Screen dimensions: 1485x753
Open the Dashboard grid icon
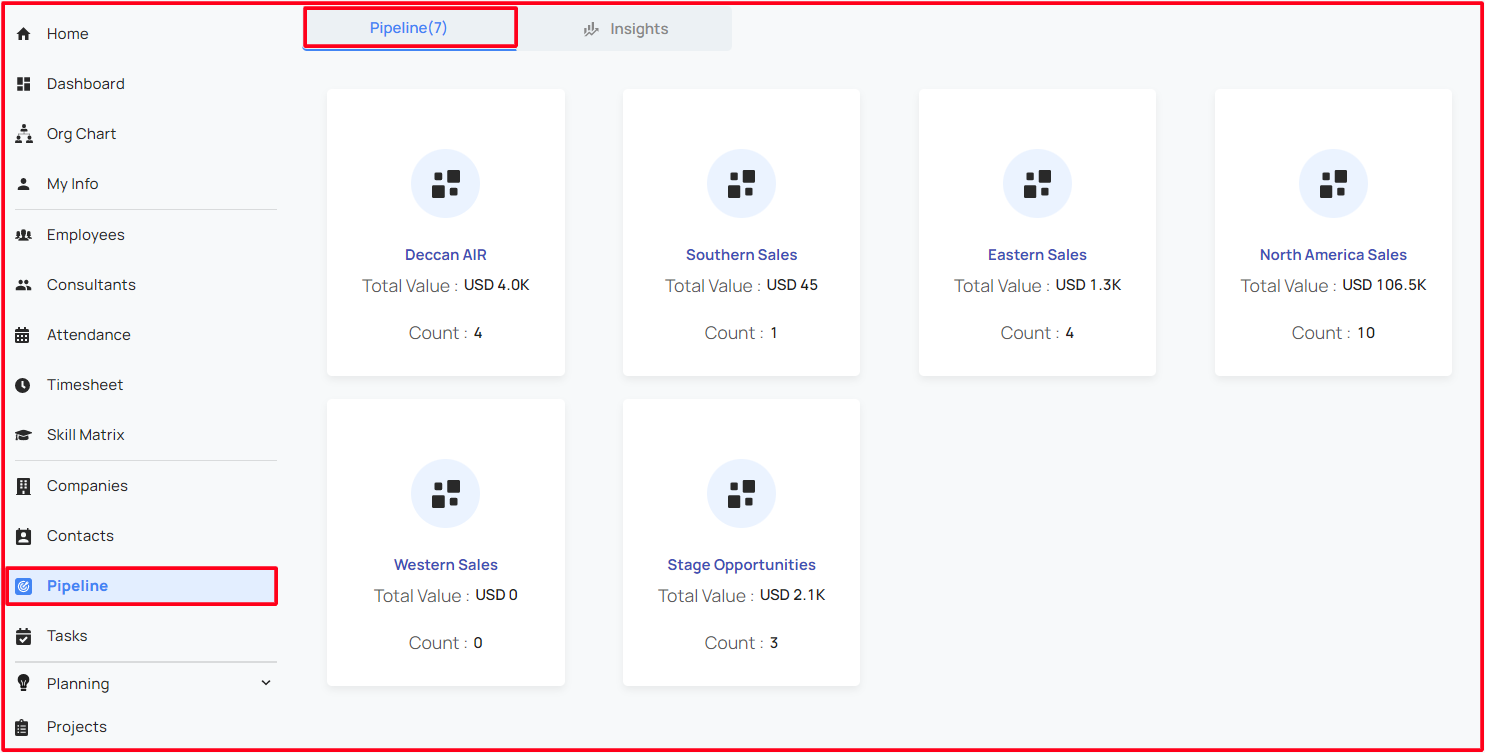(x=24, y=84)
